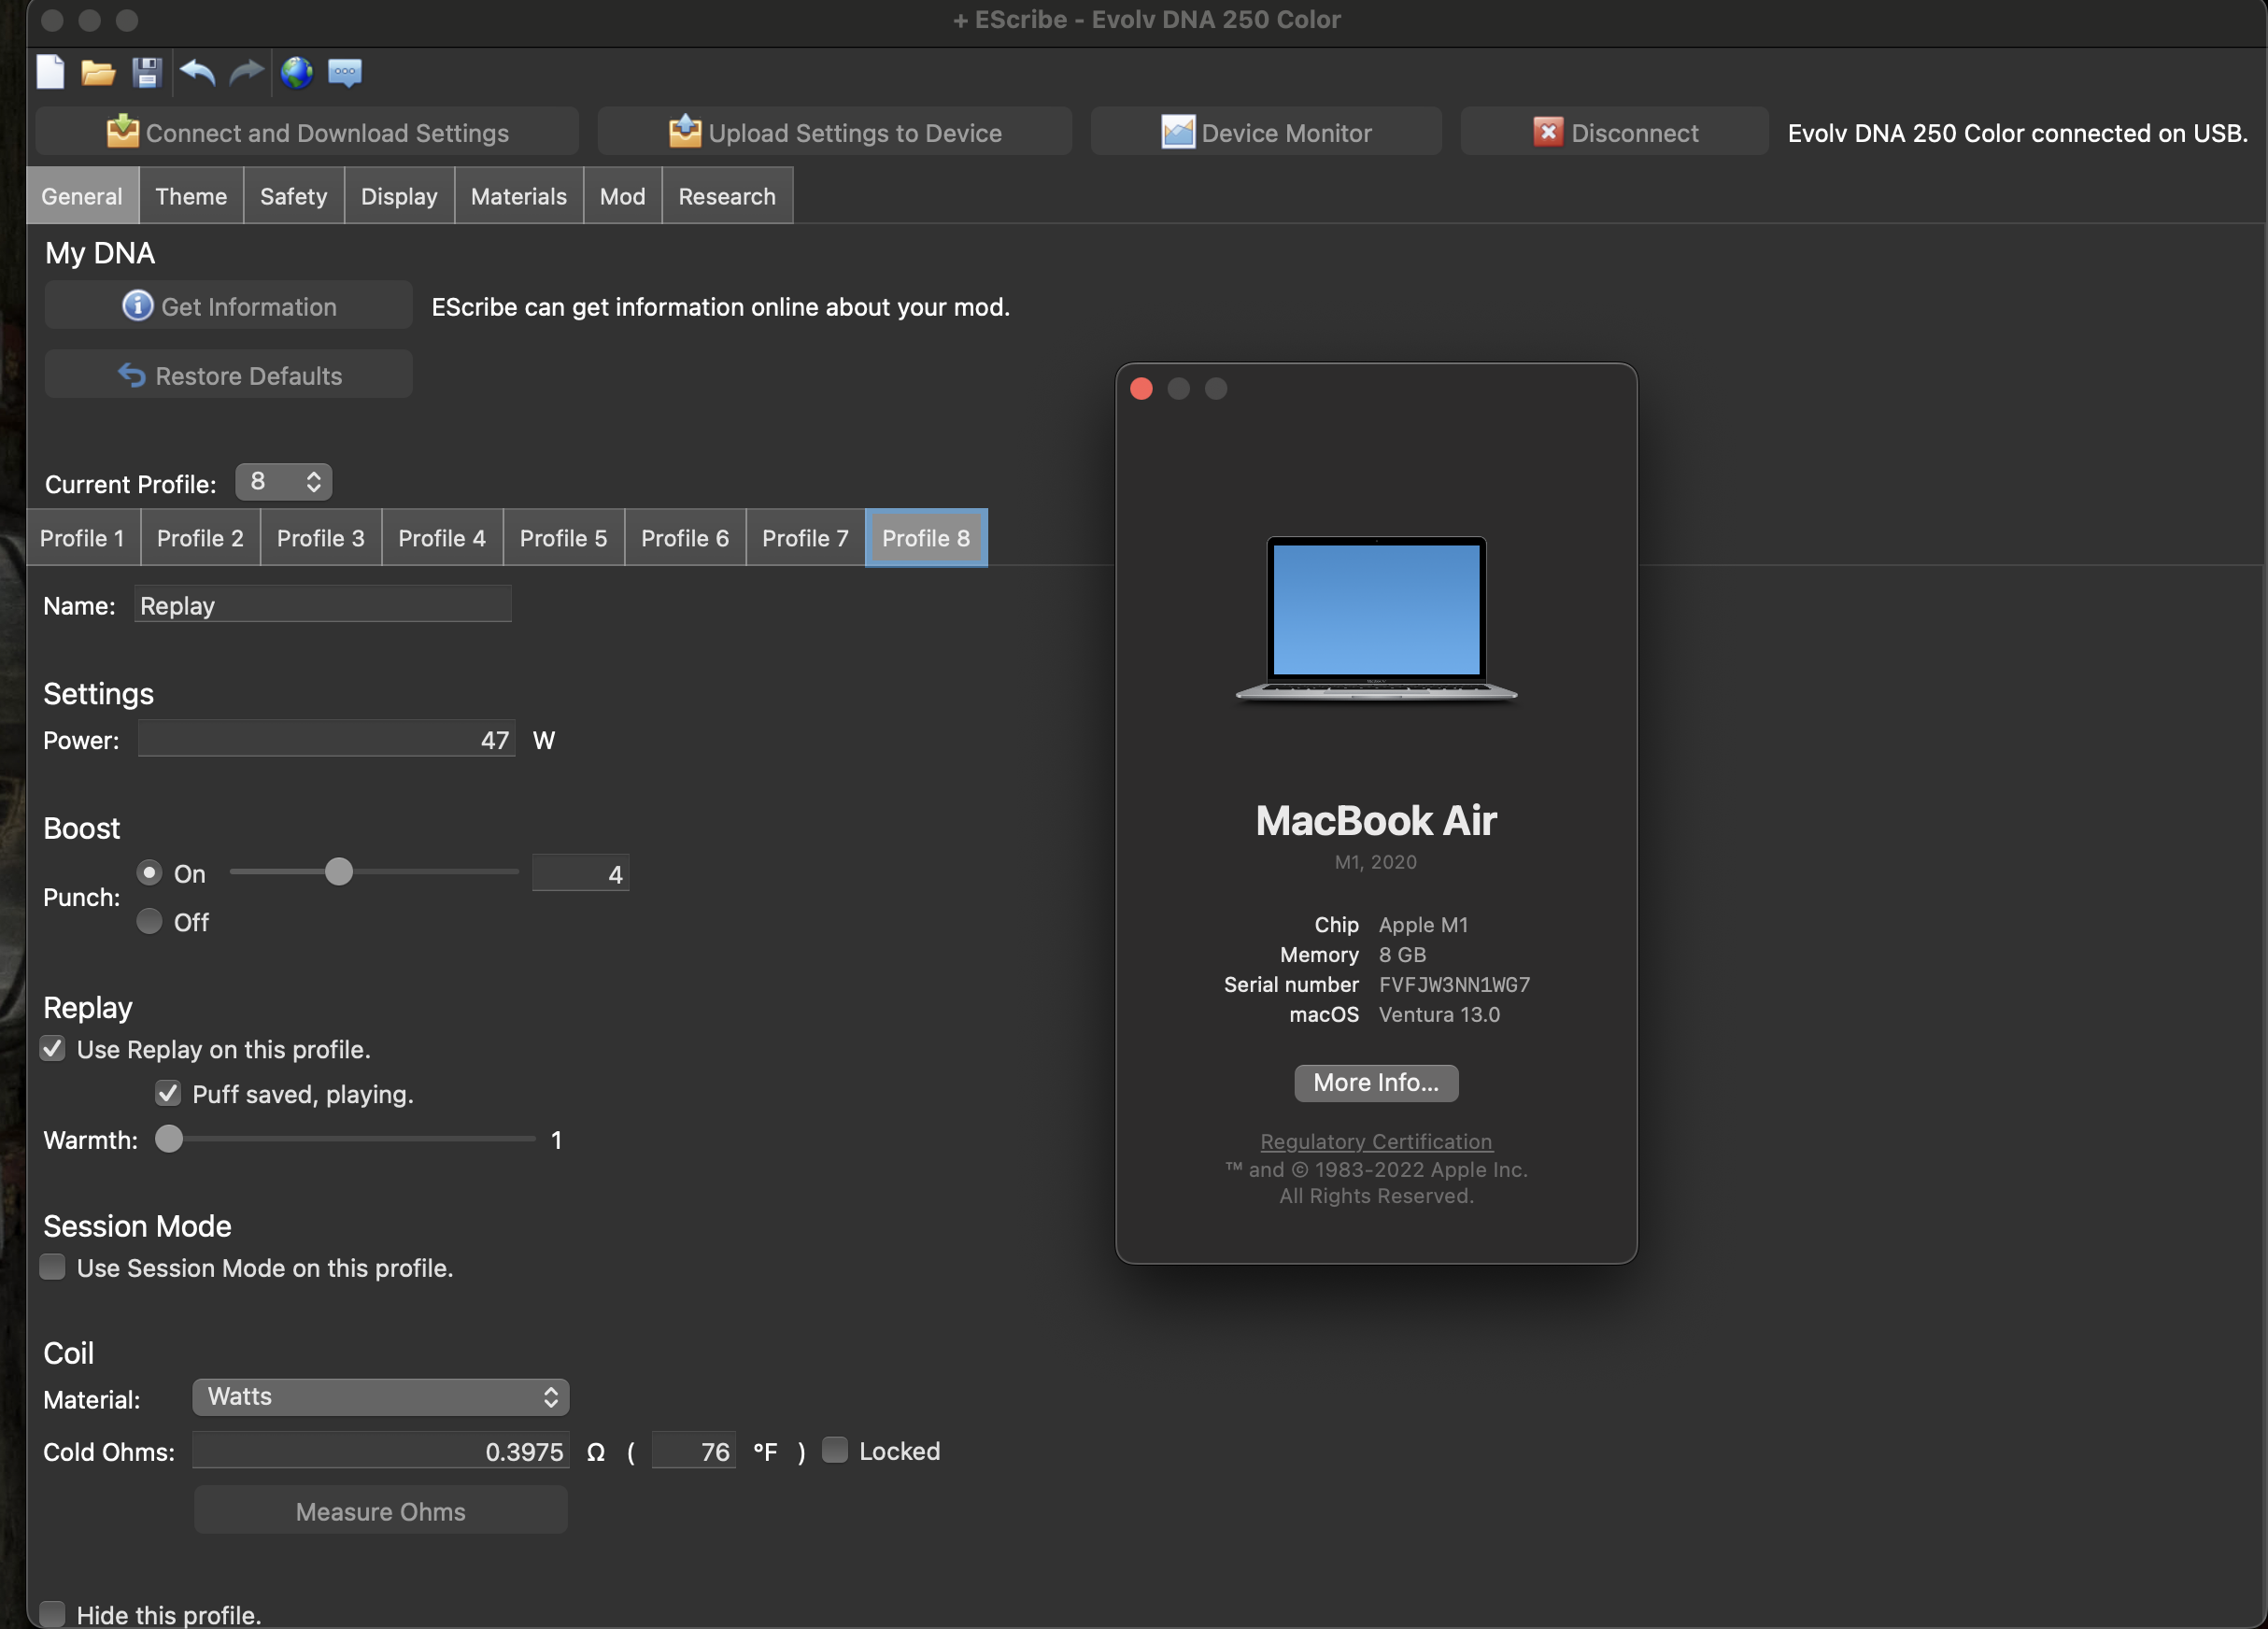Viewport: 2268px width, 1629px height.
Task: Open the Current Profile selector
Action: click(x=284, y=482)
